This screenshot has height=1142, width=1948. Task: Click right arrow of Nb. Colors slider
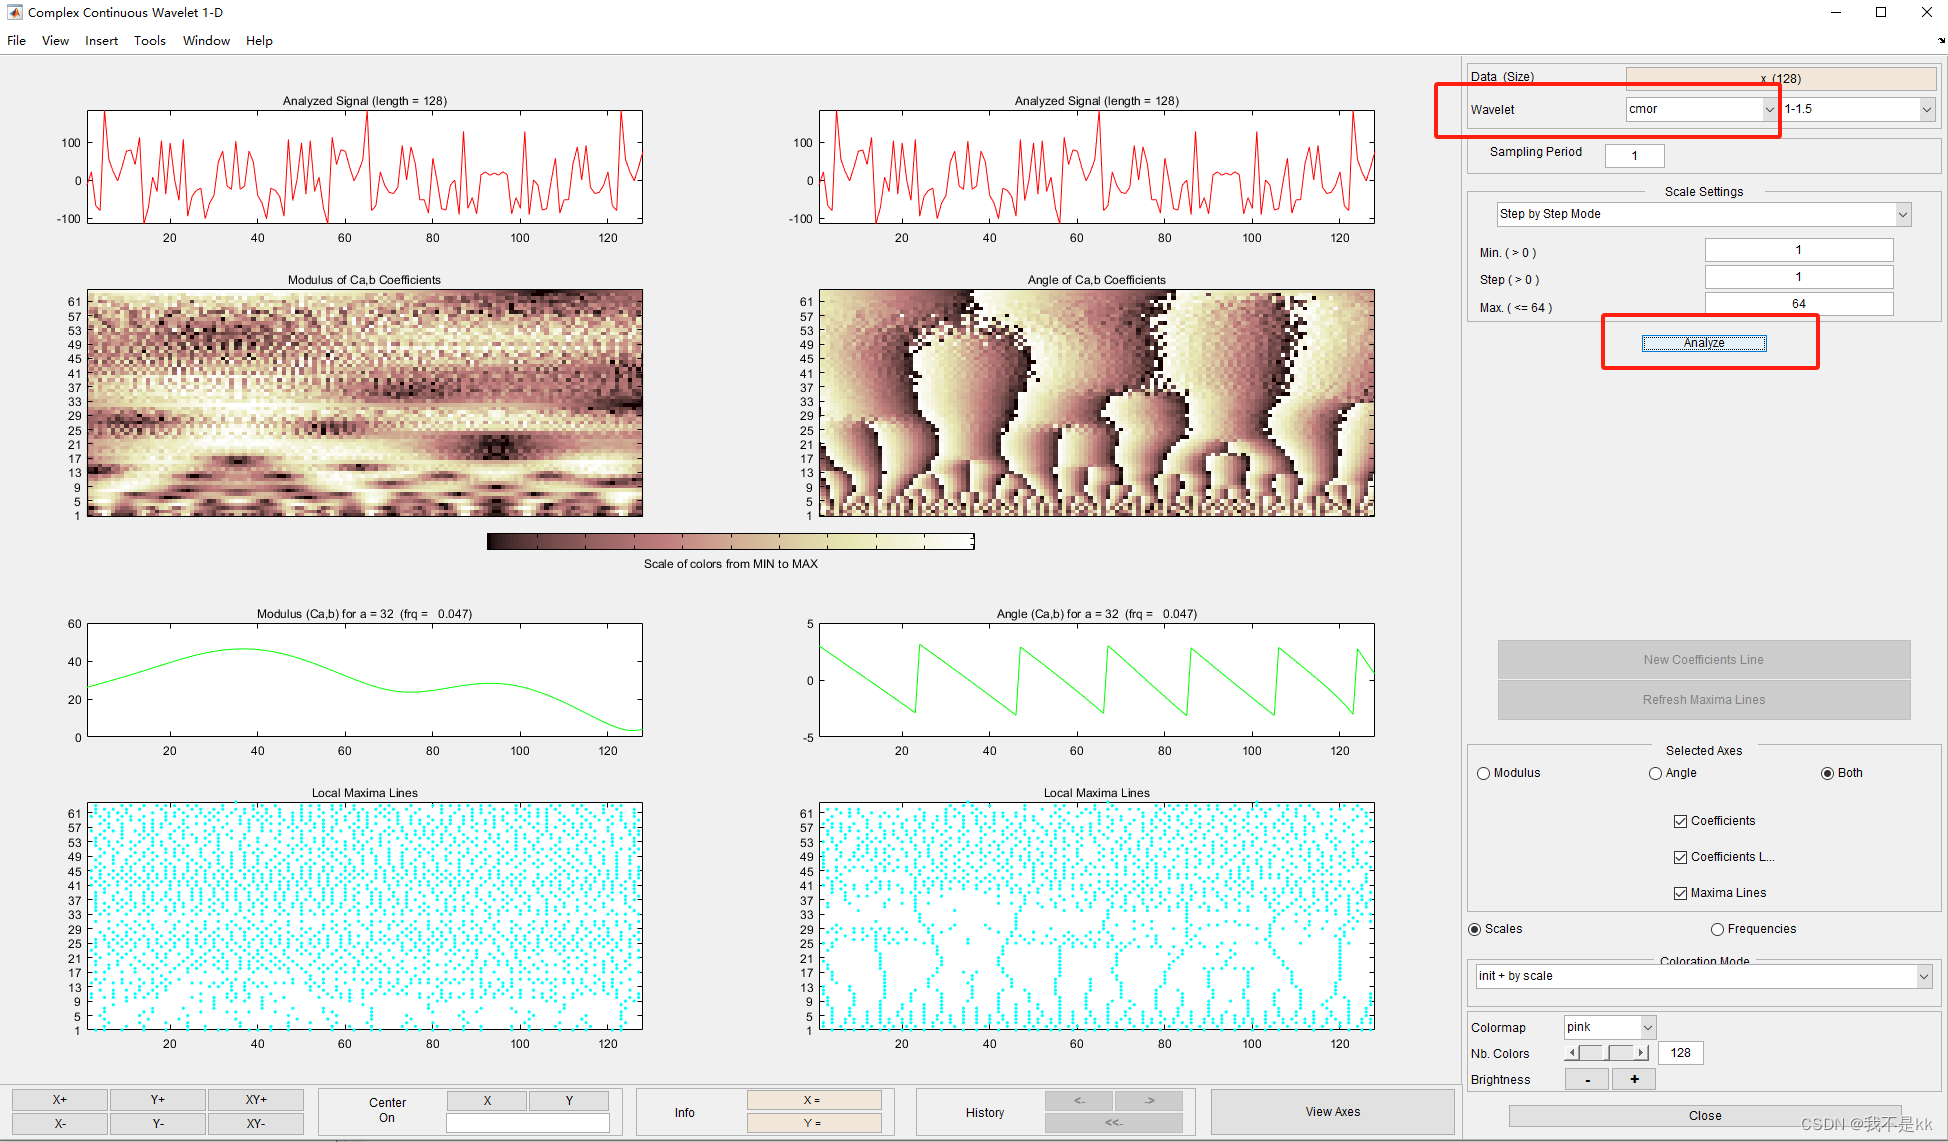point(1641,1053)
